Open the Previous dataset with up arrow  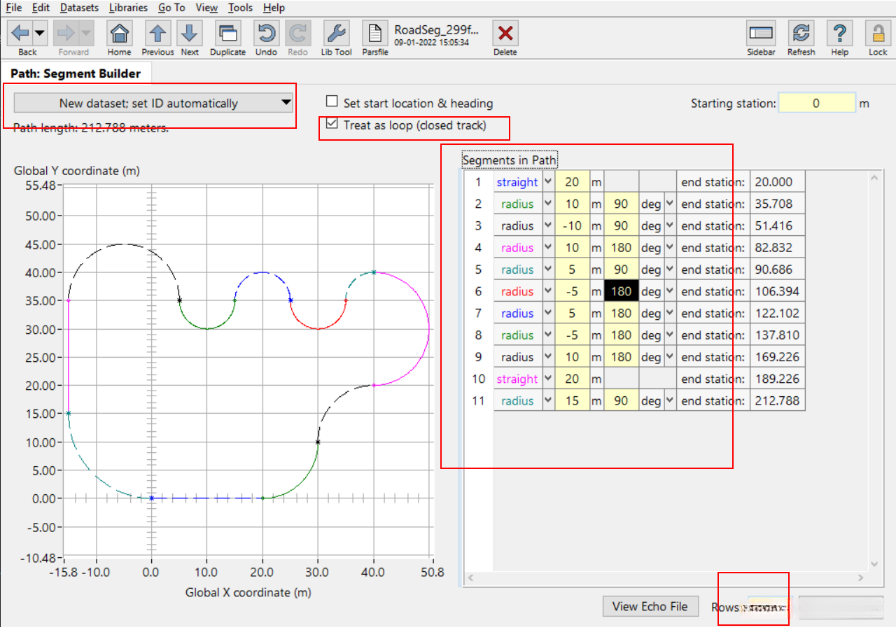click(157, 34)
